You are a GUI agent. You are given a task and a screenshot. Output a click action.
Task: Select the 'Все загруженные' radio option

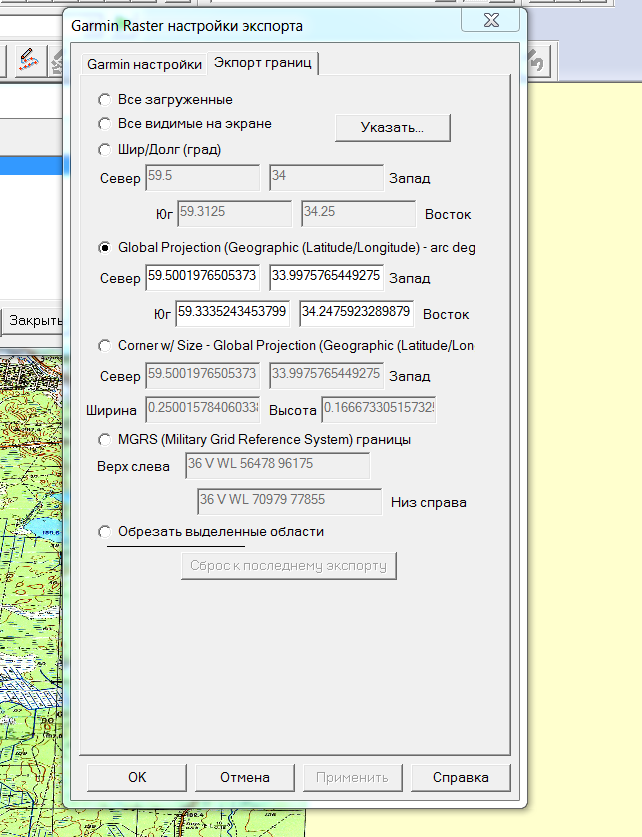point(105,100)
